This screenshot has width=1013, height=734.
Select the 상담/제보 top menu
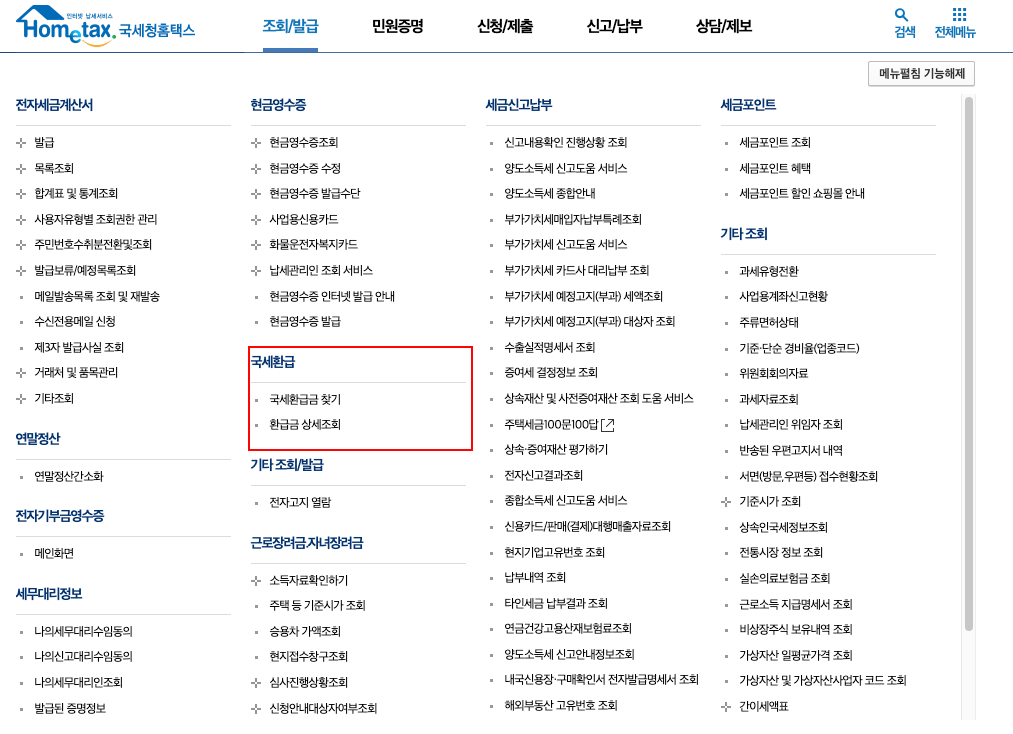(724, 26)
